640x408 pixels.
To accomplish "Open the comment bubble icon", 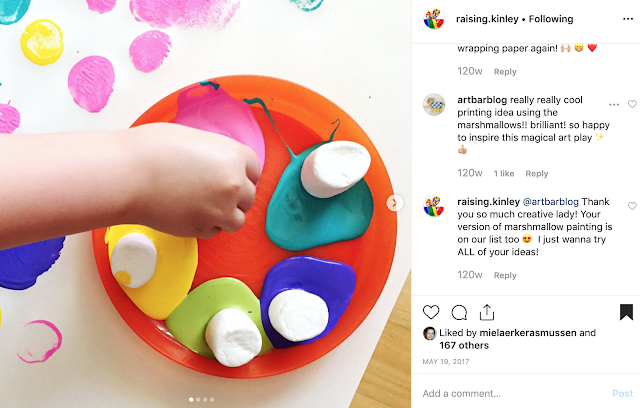I will coord(459,313).
